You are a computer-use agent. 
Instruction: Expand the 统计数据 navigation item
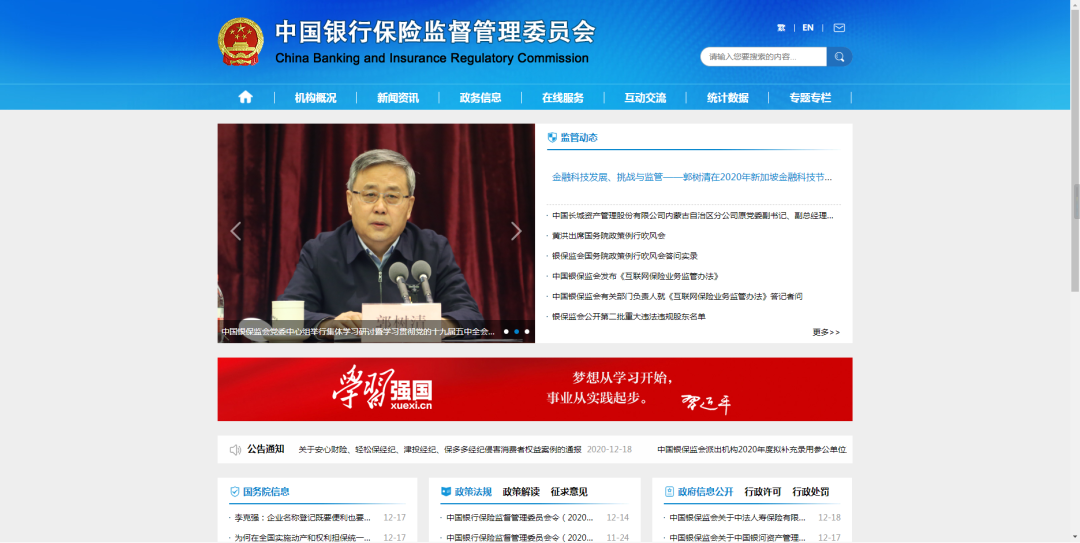click(727, 98)
